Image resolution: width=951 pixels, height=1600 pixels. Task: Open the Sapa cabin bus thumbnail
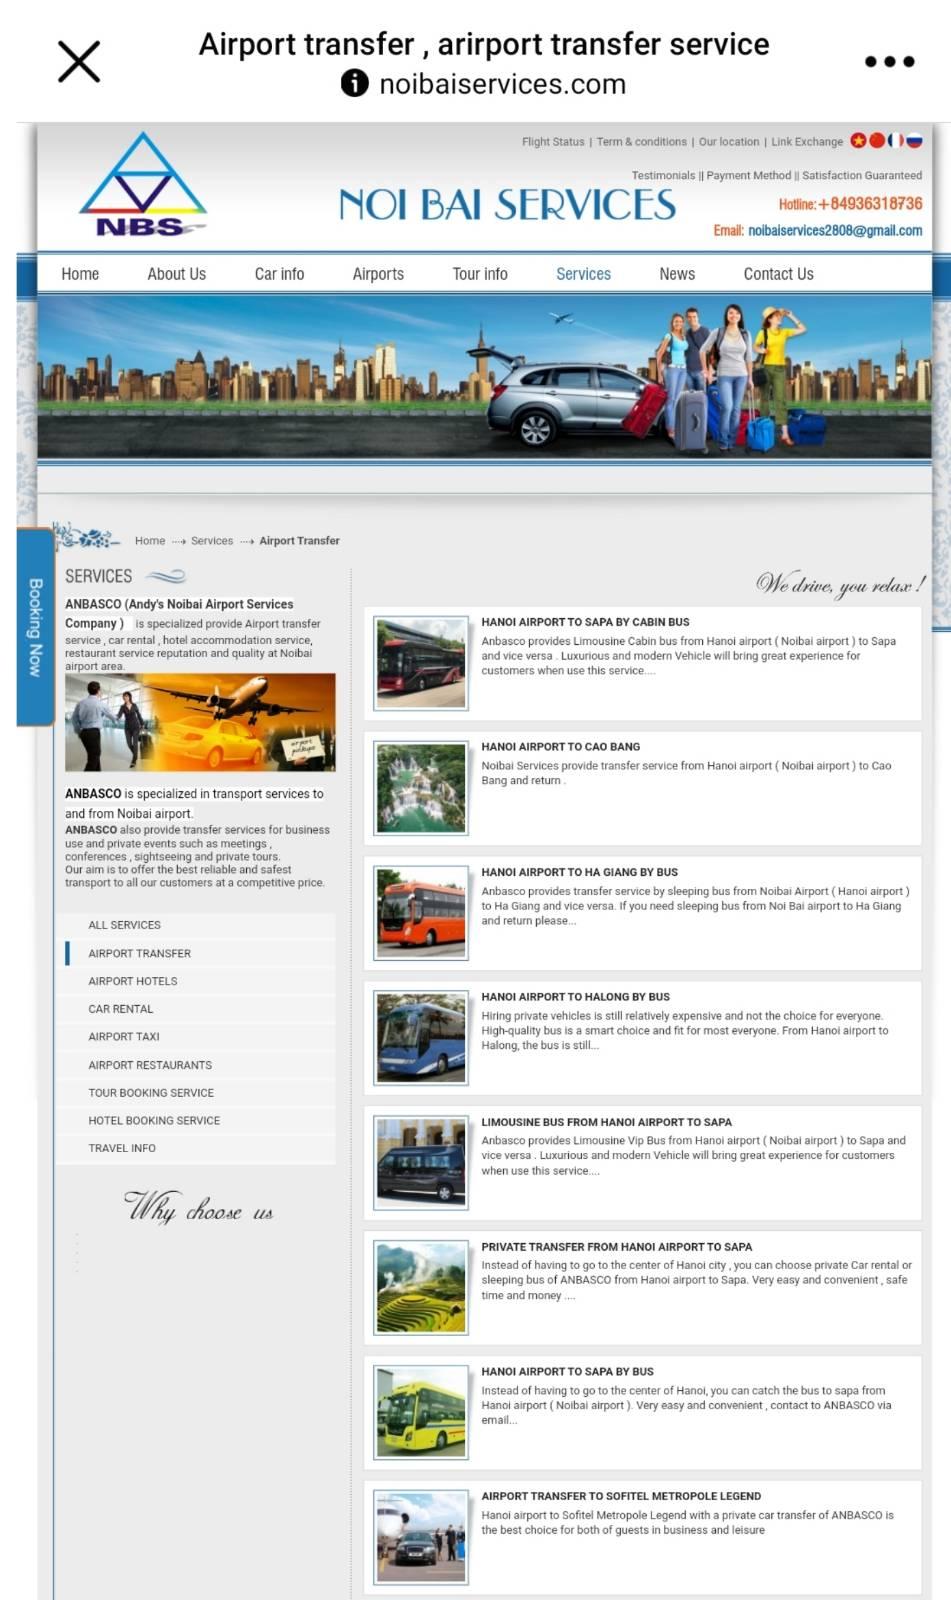click(x=421, y=663)
